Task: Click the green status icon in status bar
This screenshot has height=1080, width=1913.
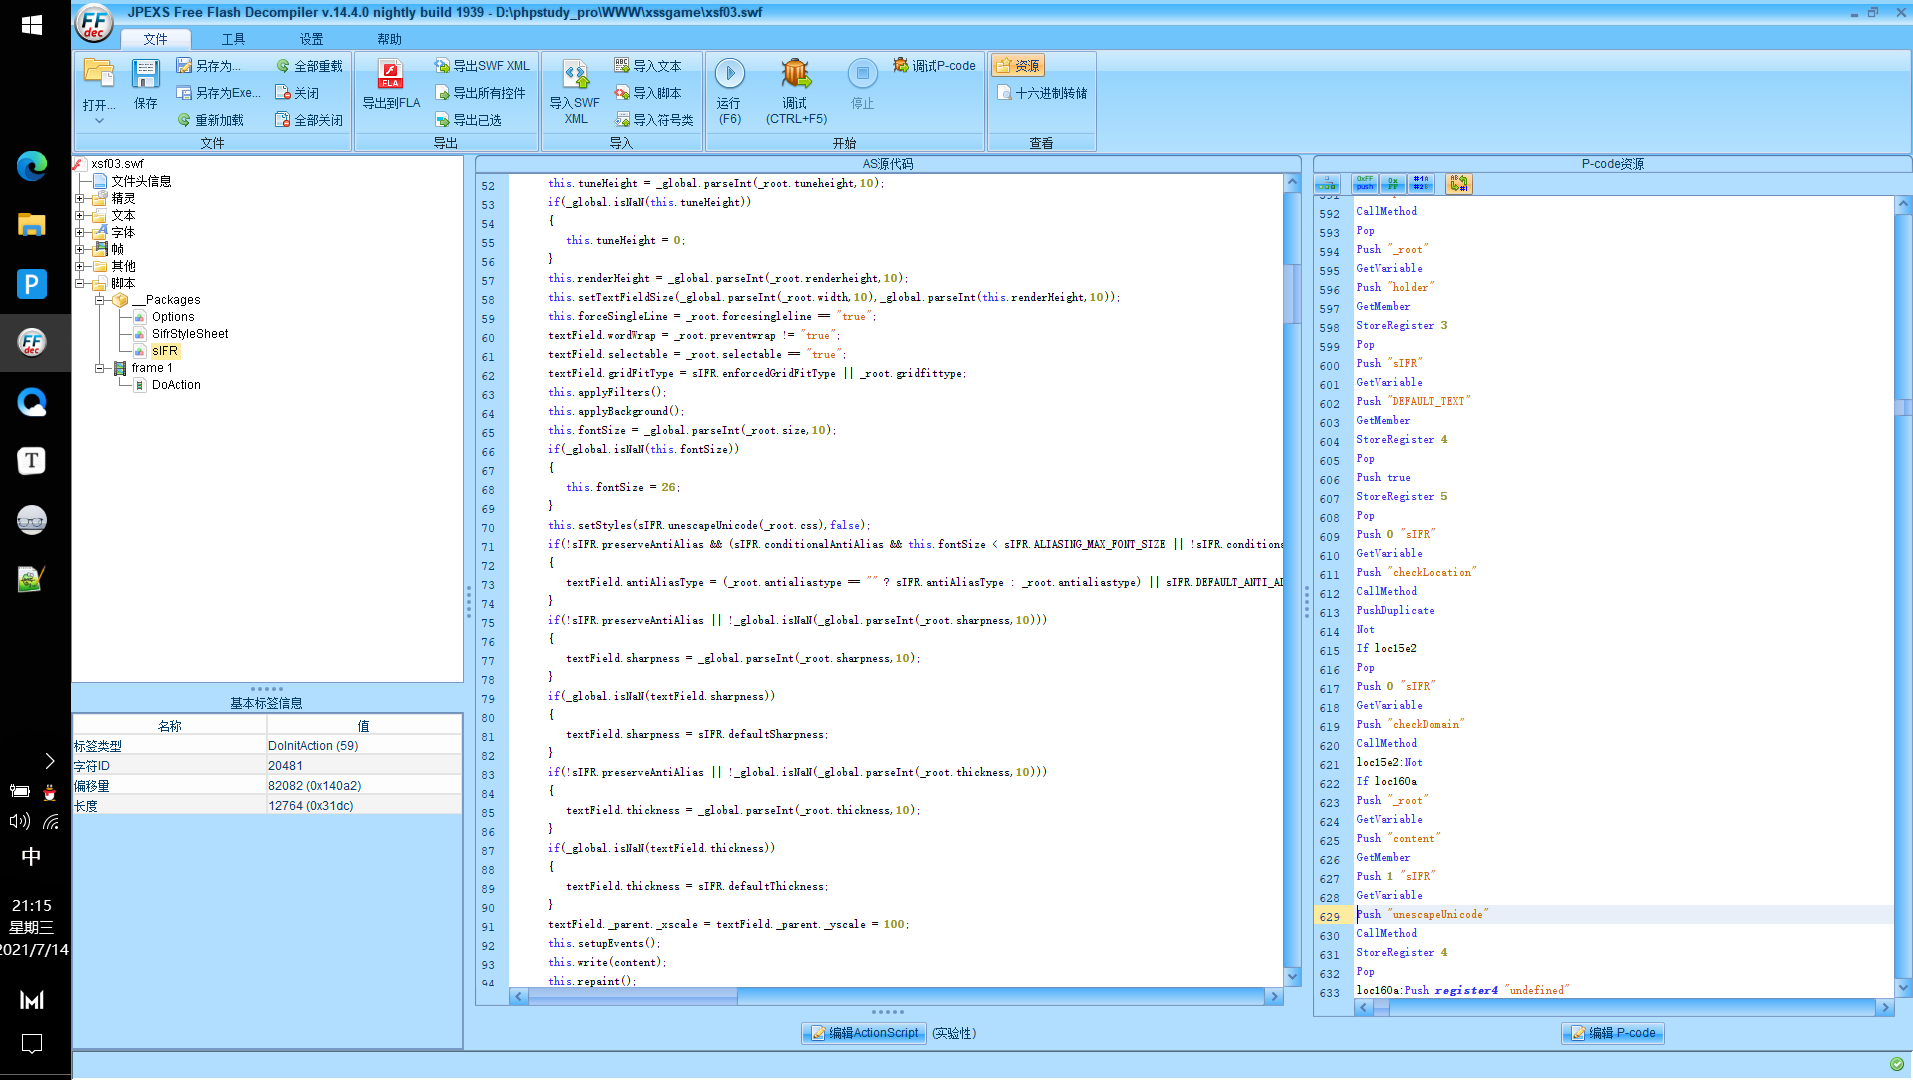Action: [x=1897, y=1064]
